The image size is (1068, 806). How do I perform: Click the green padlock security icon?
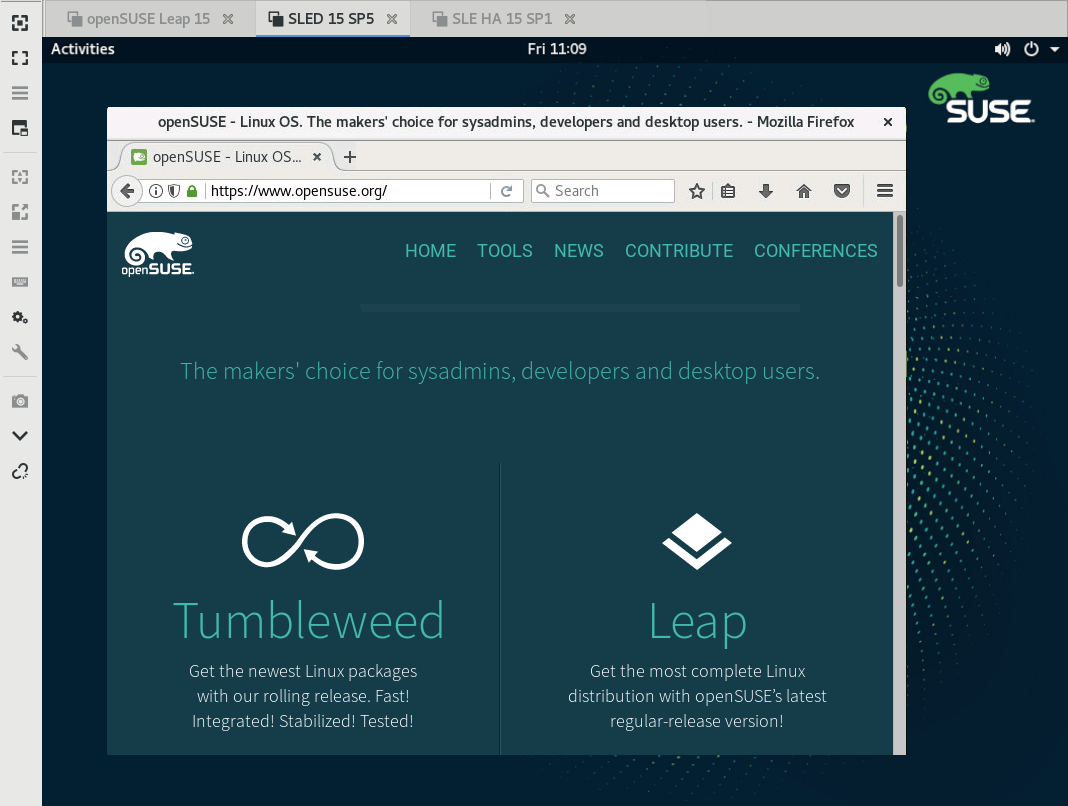(192, 191)
